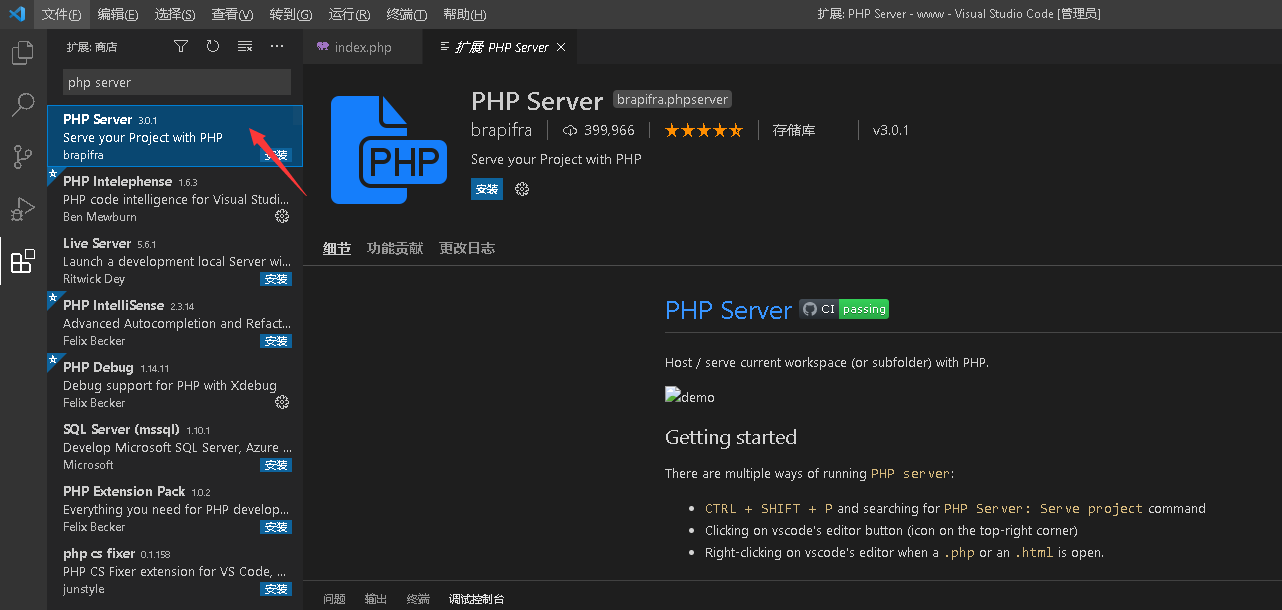Open the Source Control view

[22, 156]
